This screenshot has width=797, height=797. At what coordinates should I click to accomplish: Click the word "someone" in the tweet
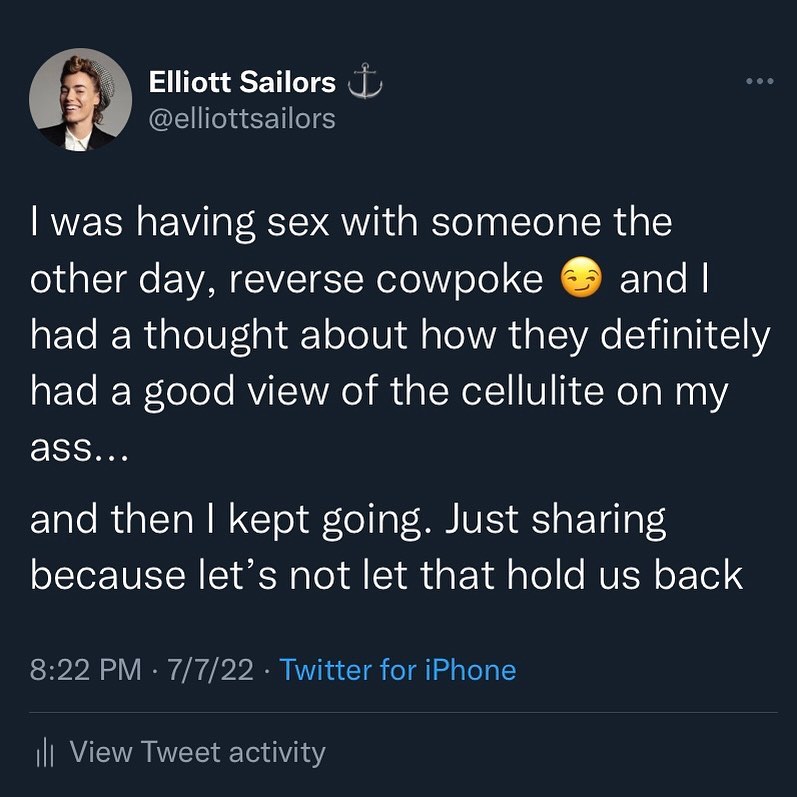click(x=516, y=223)
